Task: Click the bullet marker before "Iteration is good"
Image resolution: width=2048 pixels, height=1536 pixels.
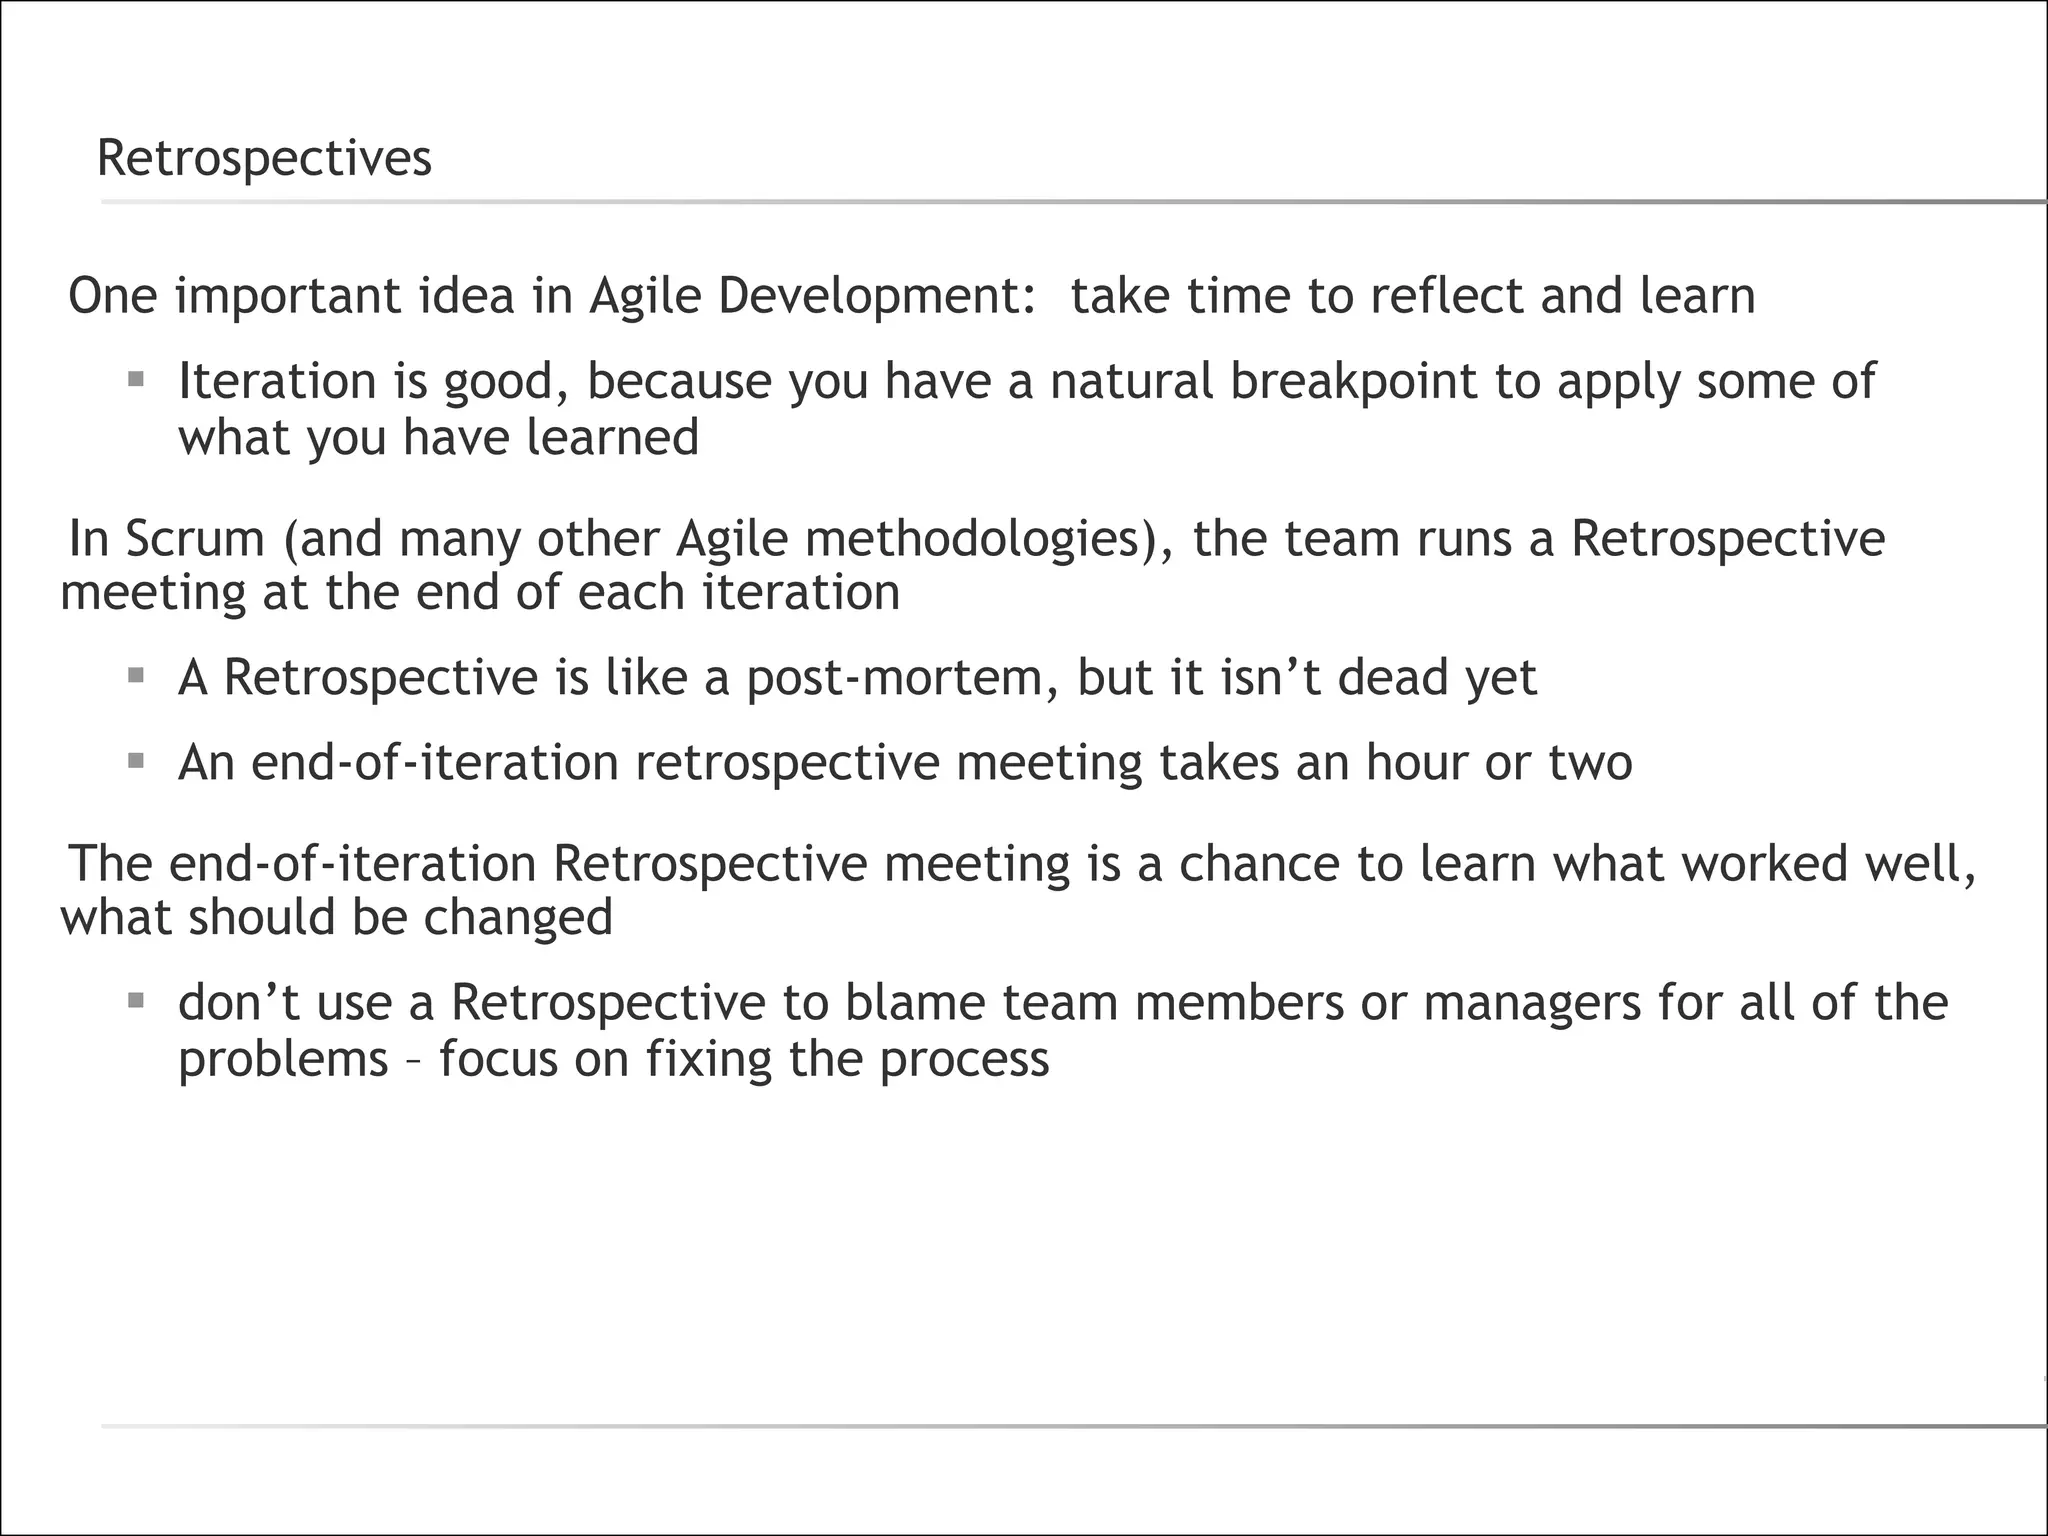Action: pyautogui.click(x=137, y=380)
